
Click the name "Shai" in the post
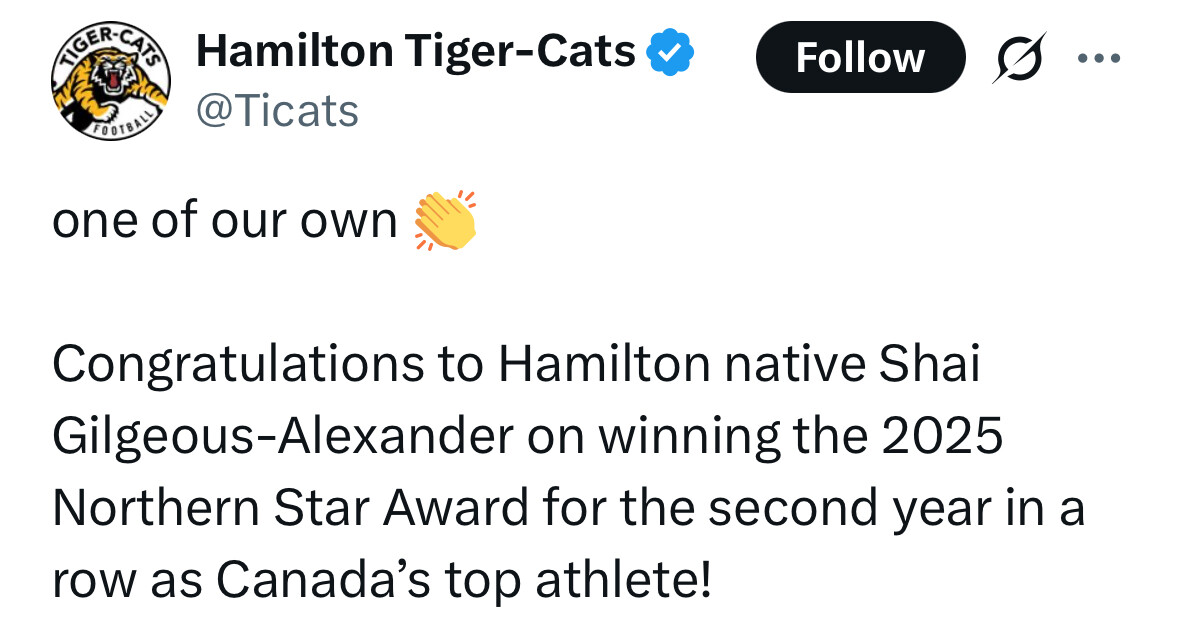click(x=929, y=366)
